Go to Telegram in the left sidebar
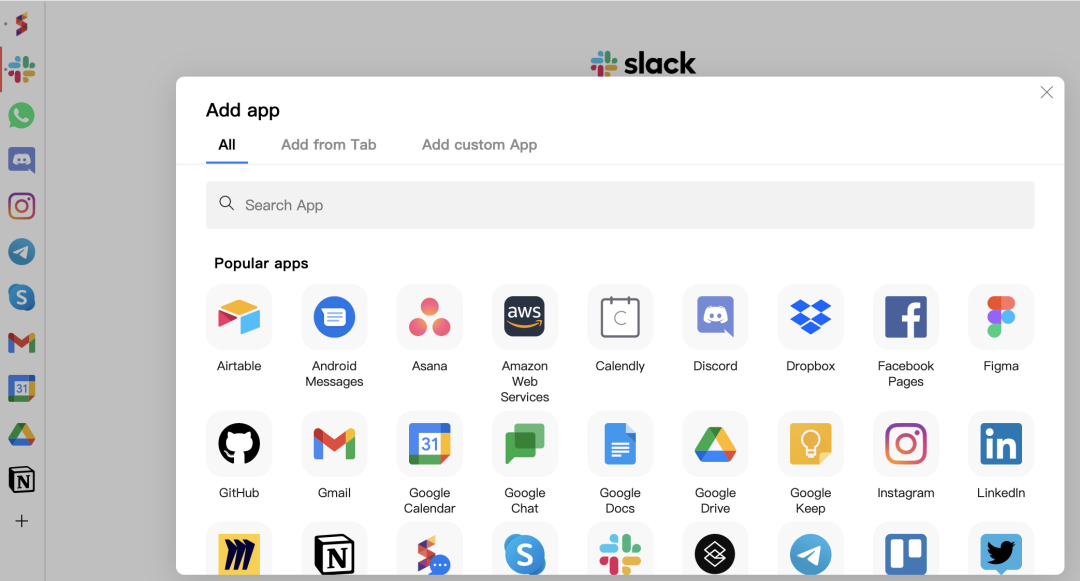The width and height of the screenshot is (1080, 581). (21, 252)
